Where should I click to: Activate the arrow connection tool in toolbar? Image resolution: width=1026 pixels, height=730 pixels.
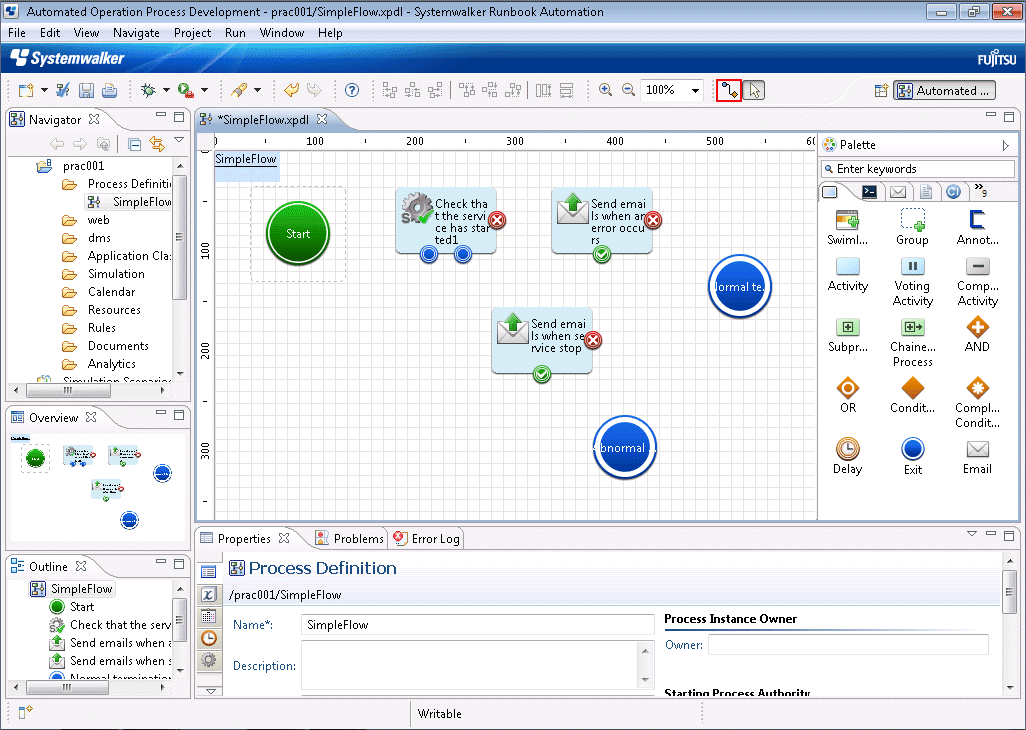coord(729,90)
